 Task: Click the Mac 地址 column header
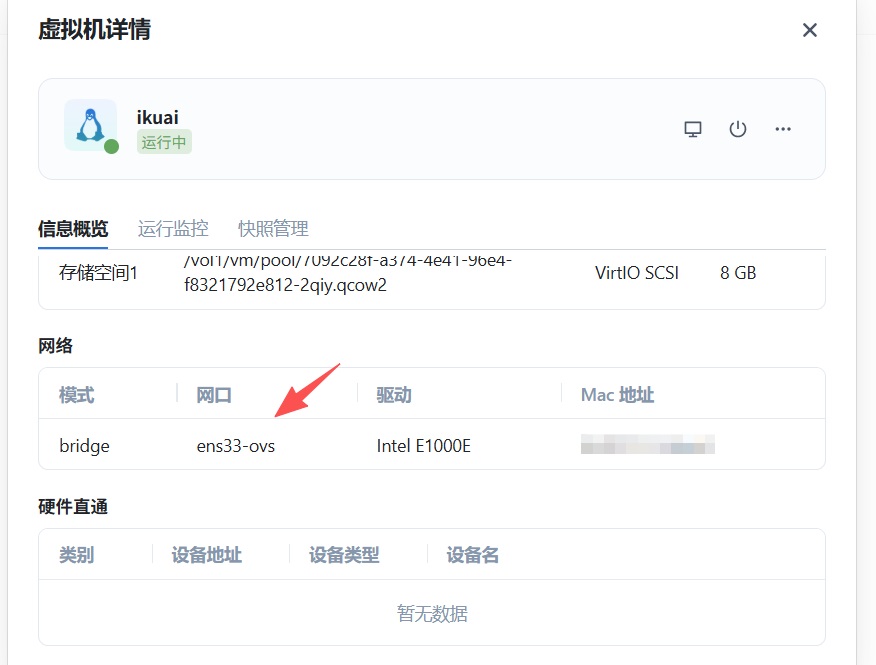(x=617, y=395)
